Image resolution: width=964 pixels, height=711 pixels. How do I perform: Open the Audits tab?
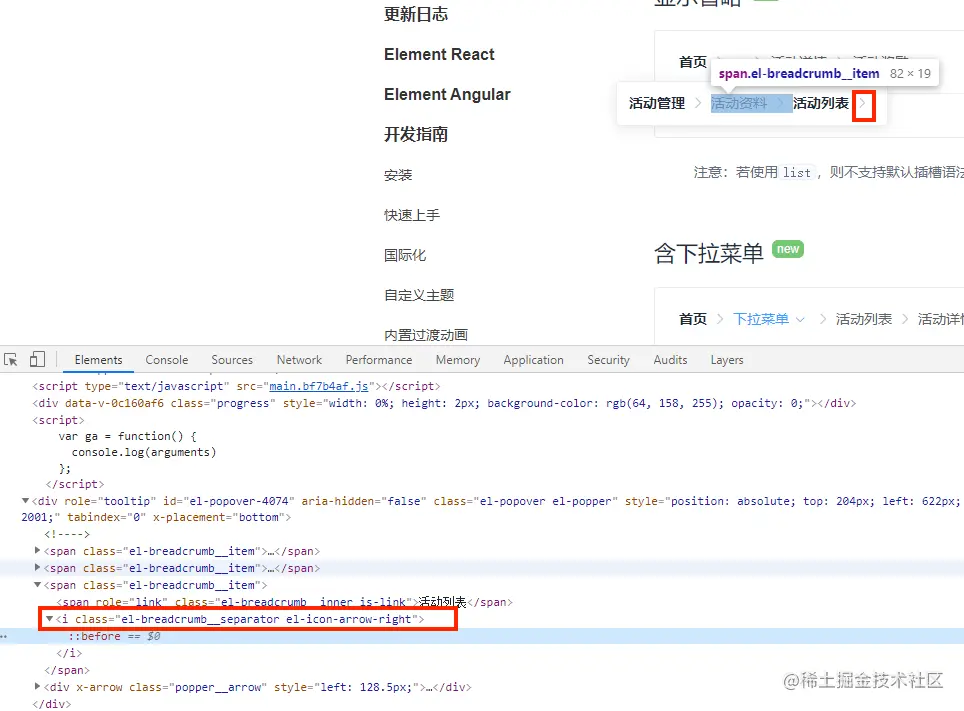click(670, 360)
